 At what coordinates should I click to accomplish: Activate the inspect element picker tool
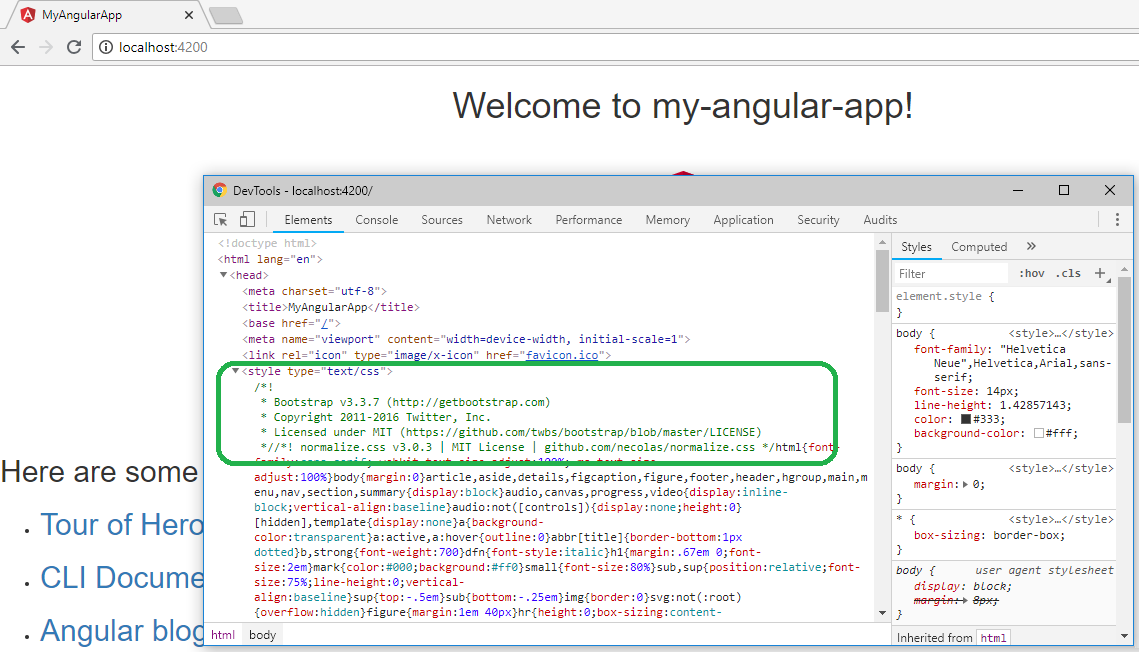pyautogui.click(x=221, y=219)
